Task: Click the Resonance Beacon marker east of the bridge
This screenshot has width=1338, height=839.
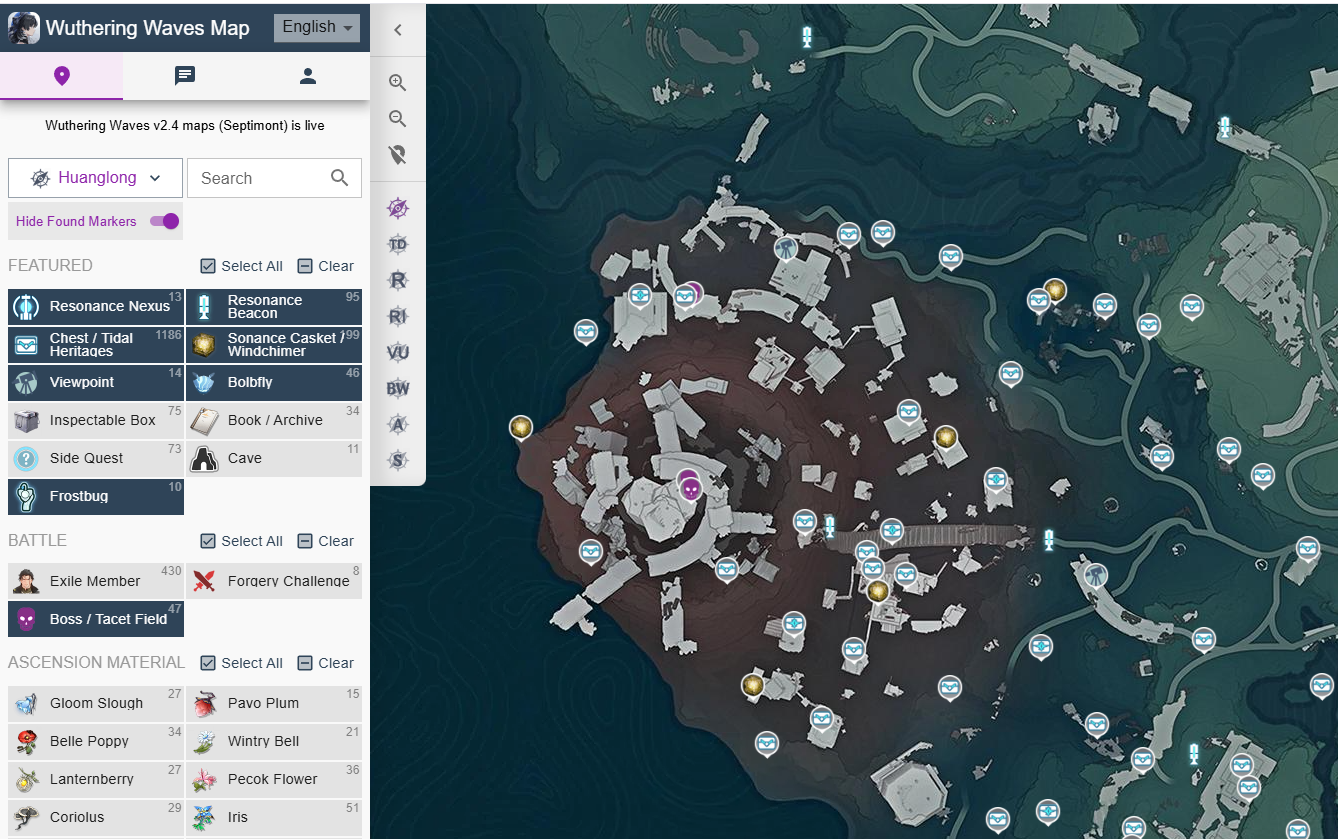Action: [x=1049, y=540]
